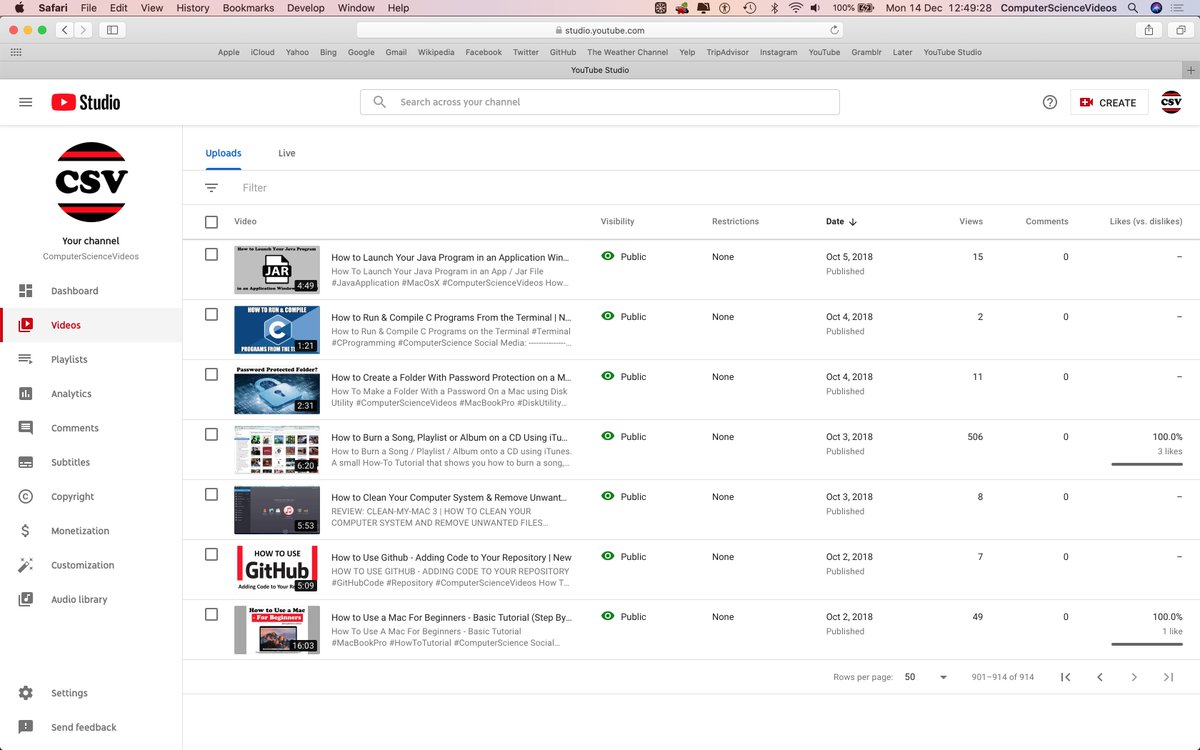Open the CSV account avatar menu

point(1171,102)
